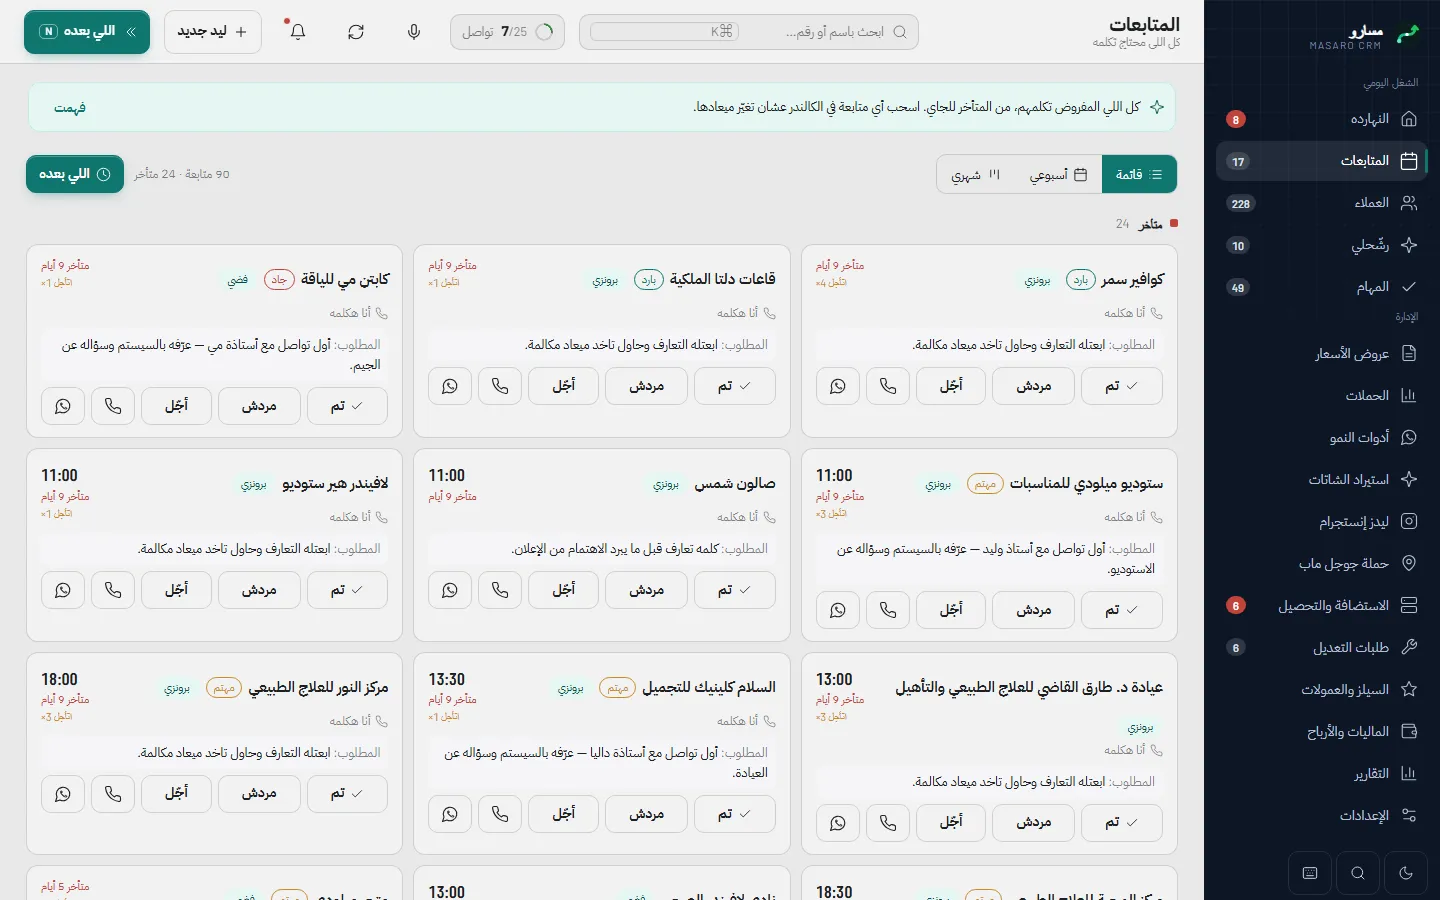Activate the microphone icon in the top bar

click(414, 32)
